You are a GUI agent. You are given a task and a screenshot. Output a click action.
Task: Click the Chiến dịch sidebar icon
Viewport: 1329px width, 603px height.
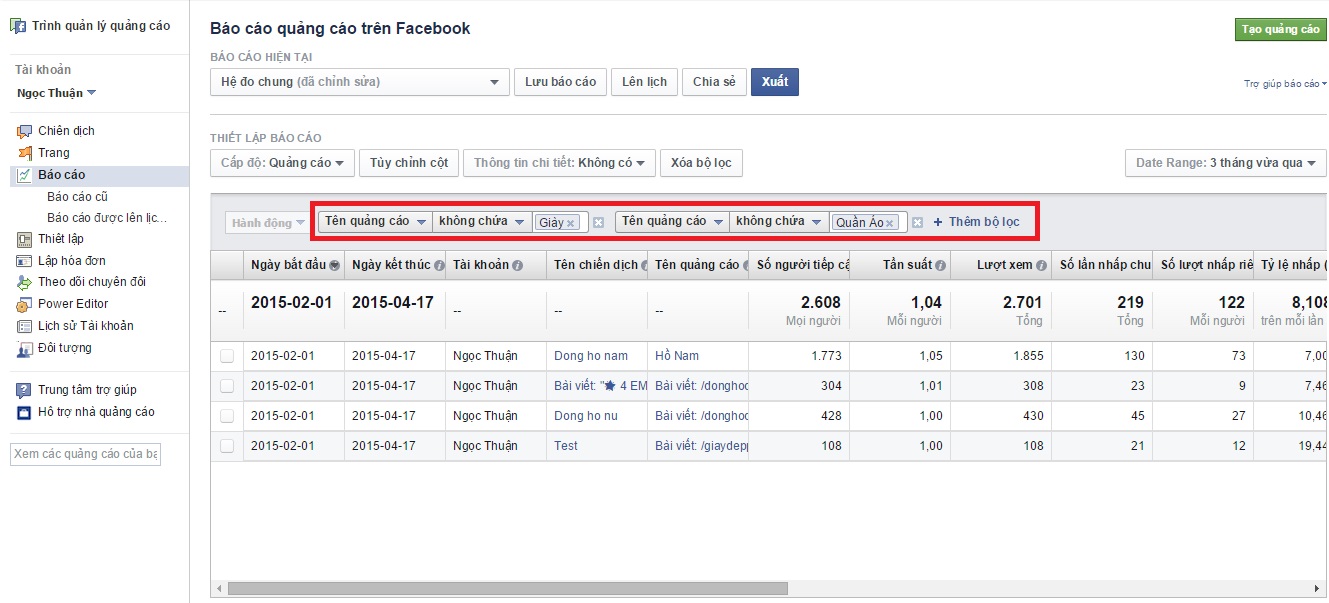[x=24, y=131]
